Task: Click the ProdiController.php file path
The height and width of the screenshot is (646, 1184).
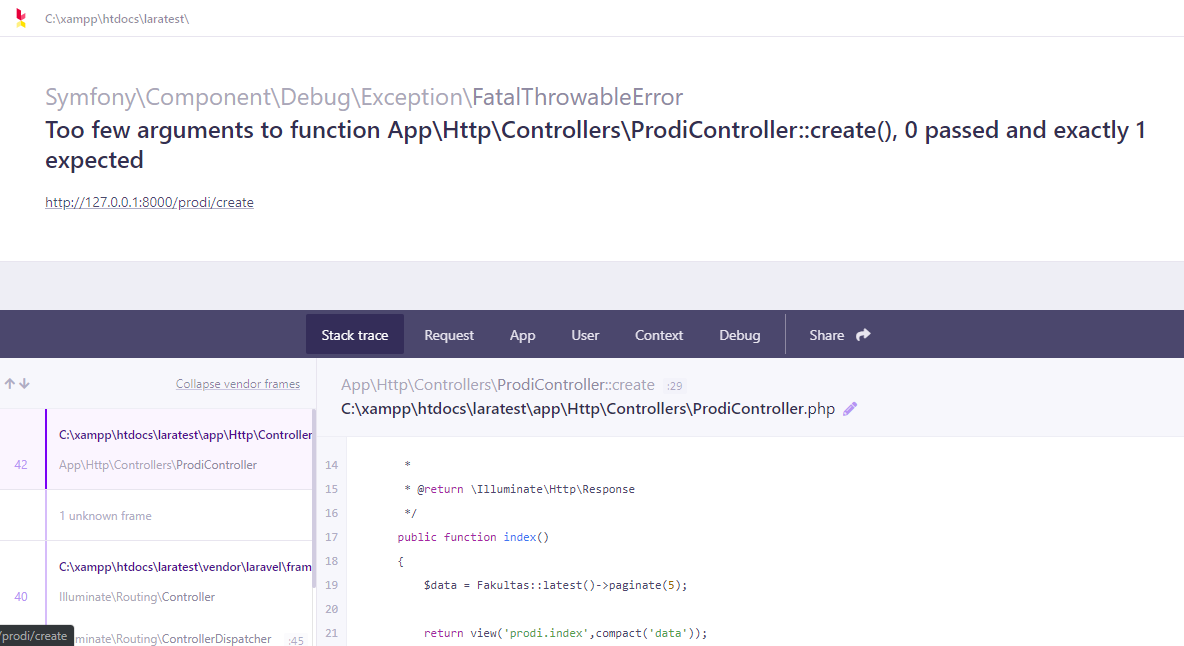Action: point(587,409)
